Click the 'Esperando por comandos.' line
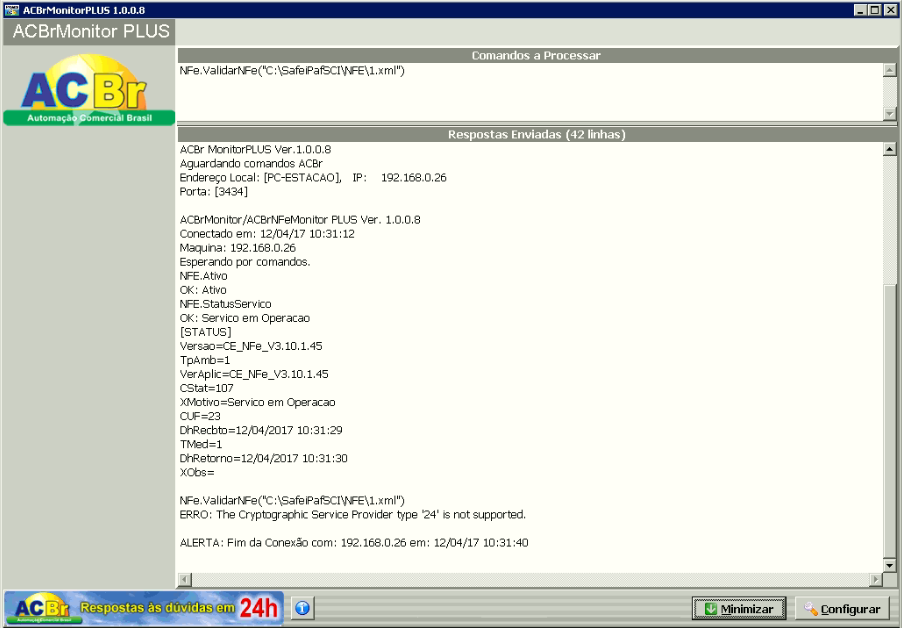 click(245, 262)
